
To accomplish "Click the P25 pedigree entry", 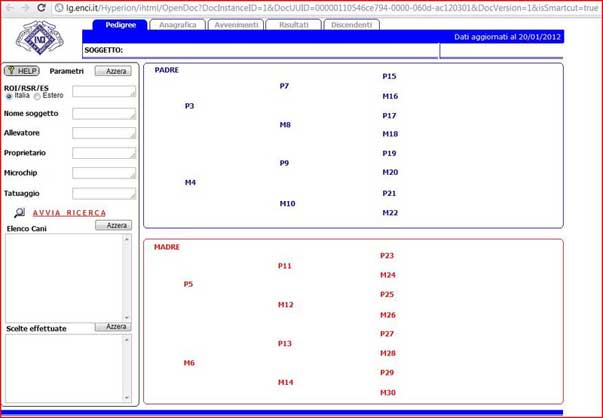I will point(387,294).
